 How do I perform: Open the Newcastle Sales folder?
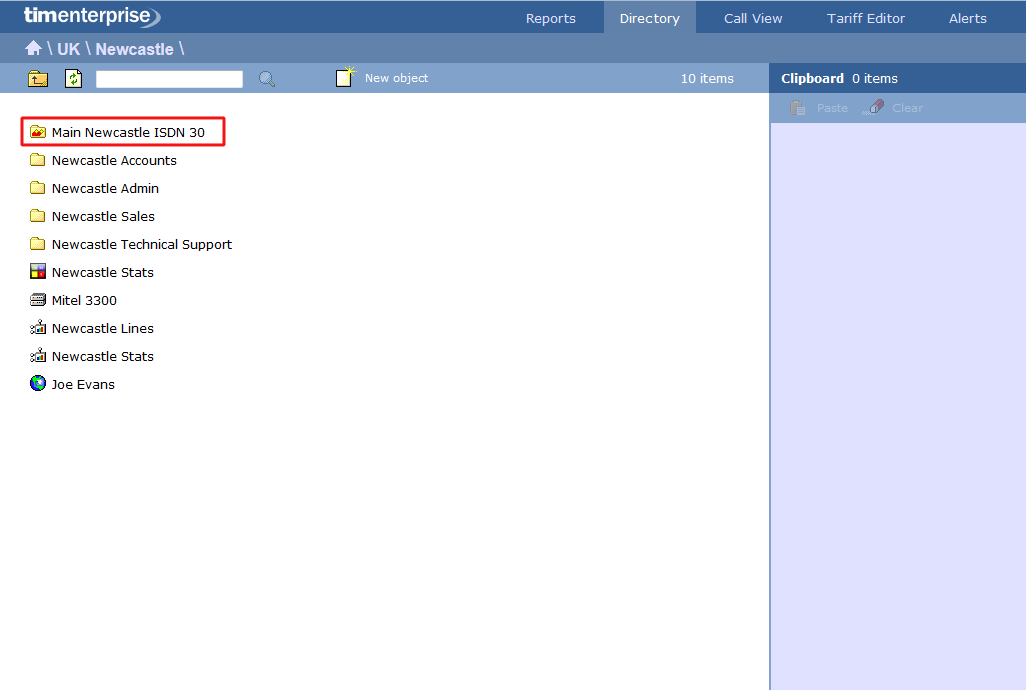tap(103, 216)
